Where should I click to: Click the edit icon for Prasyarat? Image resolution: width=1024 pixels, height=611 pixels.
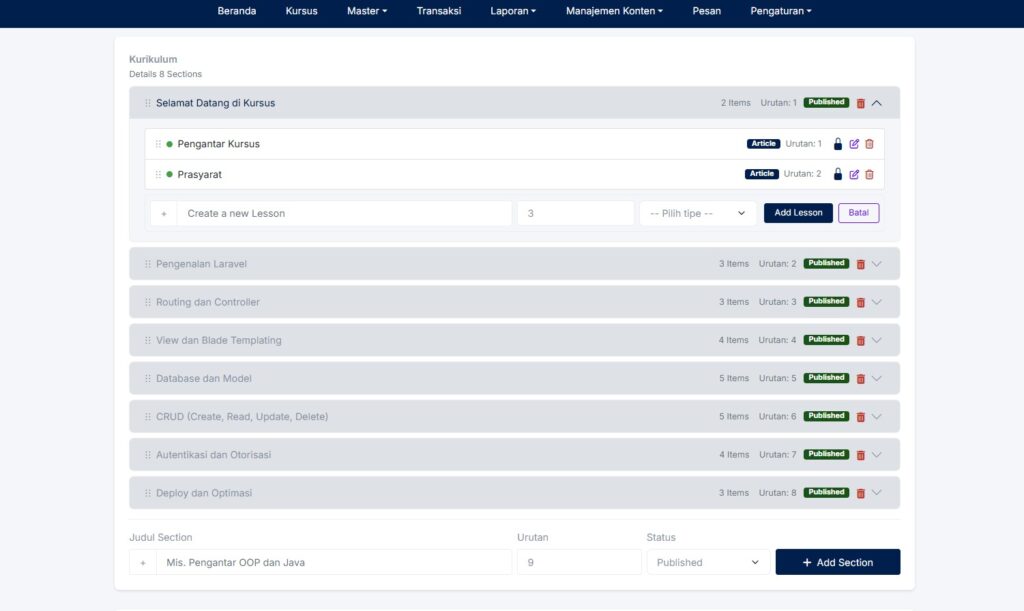pos(854,174)
